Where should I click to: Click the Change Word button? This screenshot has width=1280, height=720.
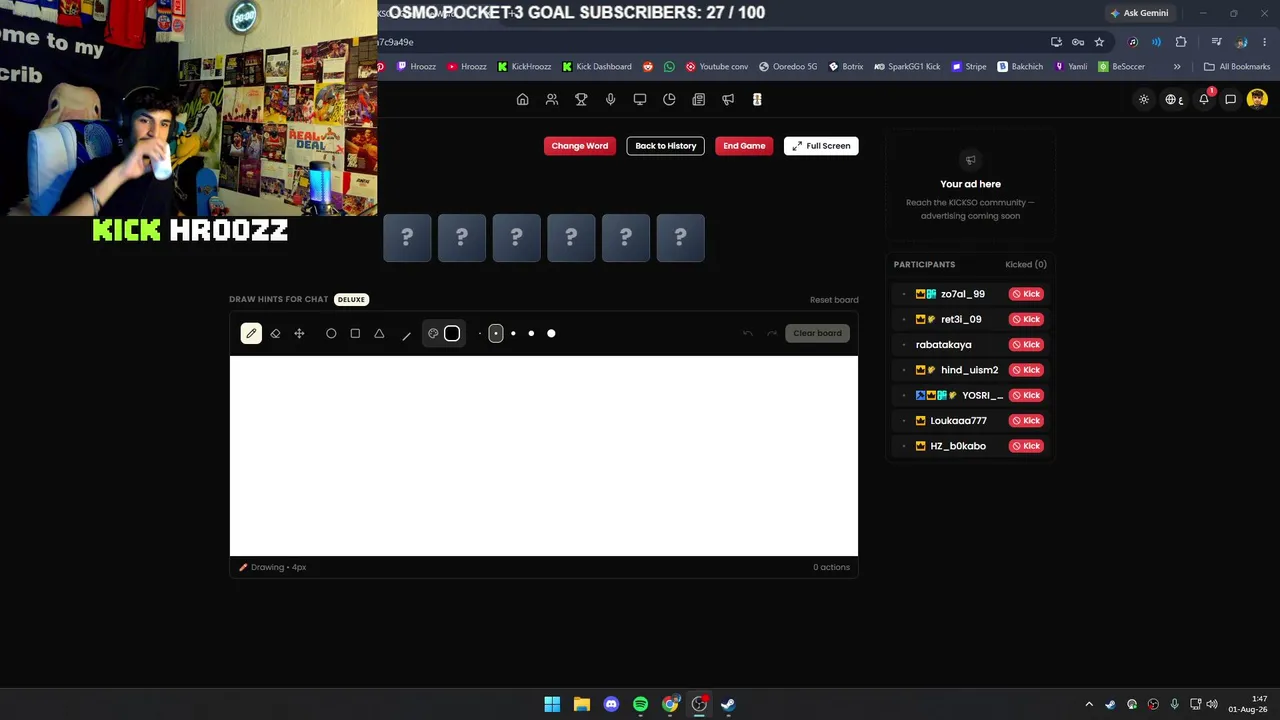(579, 146)
